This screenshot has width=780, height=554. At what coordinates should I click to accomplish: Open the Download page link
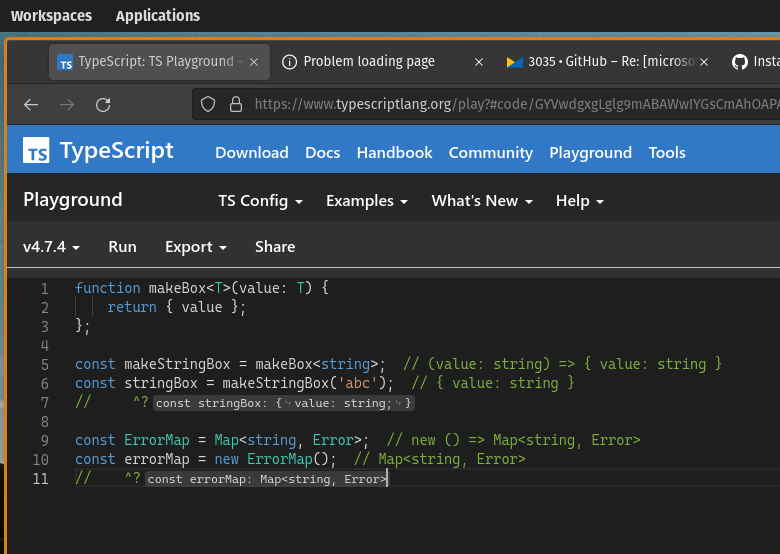[x=252, y=153]
